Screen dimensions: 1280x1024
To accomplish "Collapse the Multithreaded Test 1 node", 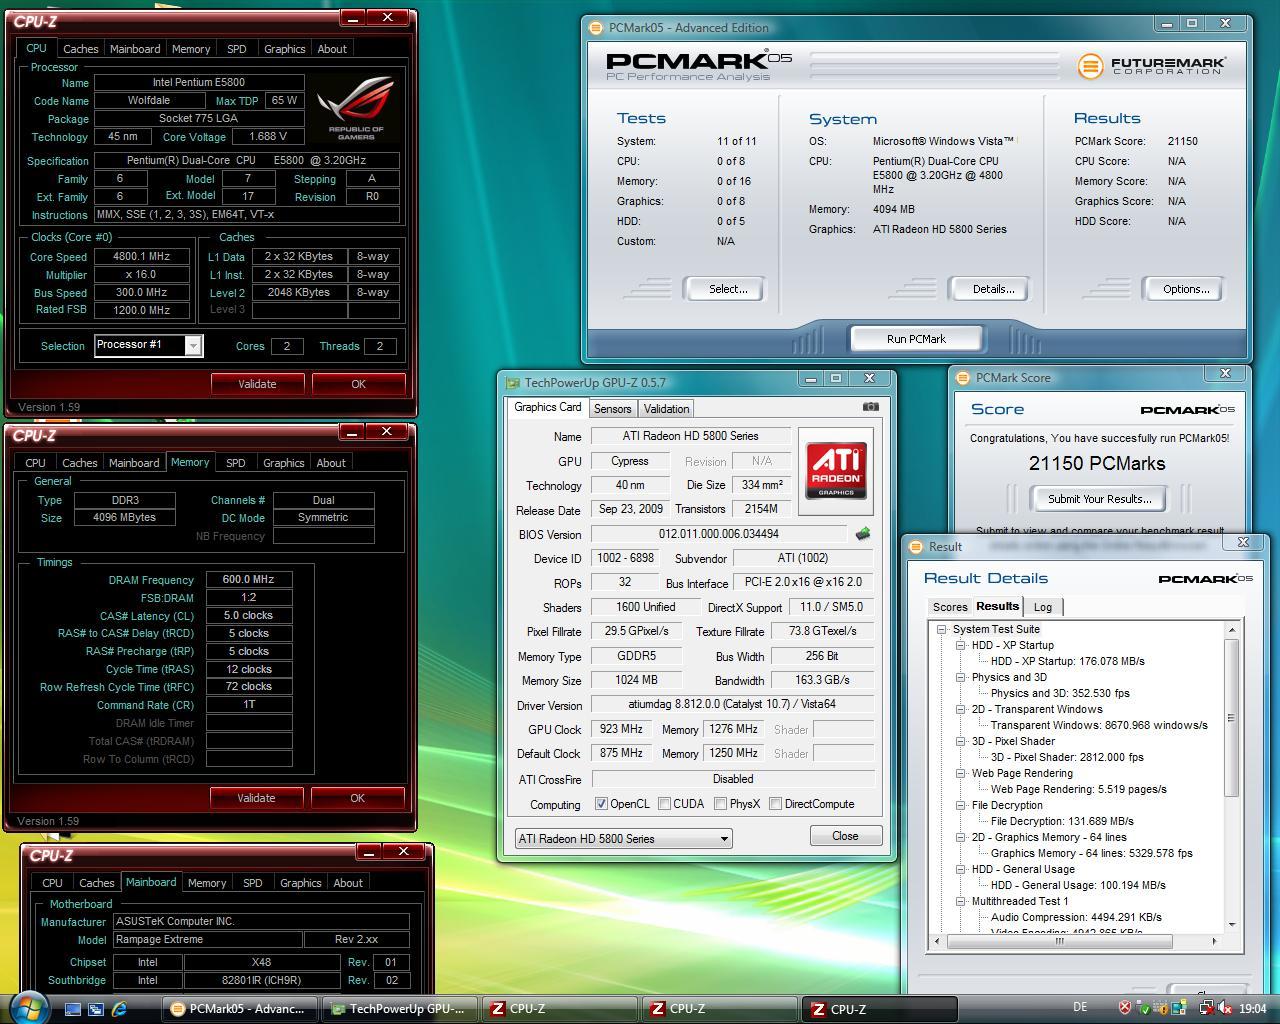I will pyautogui.click(x=961, y=901).
